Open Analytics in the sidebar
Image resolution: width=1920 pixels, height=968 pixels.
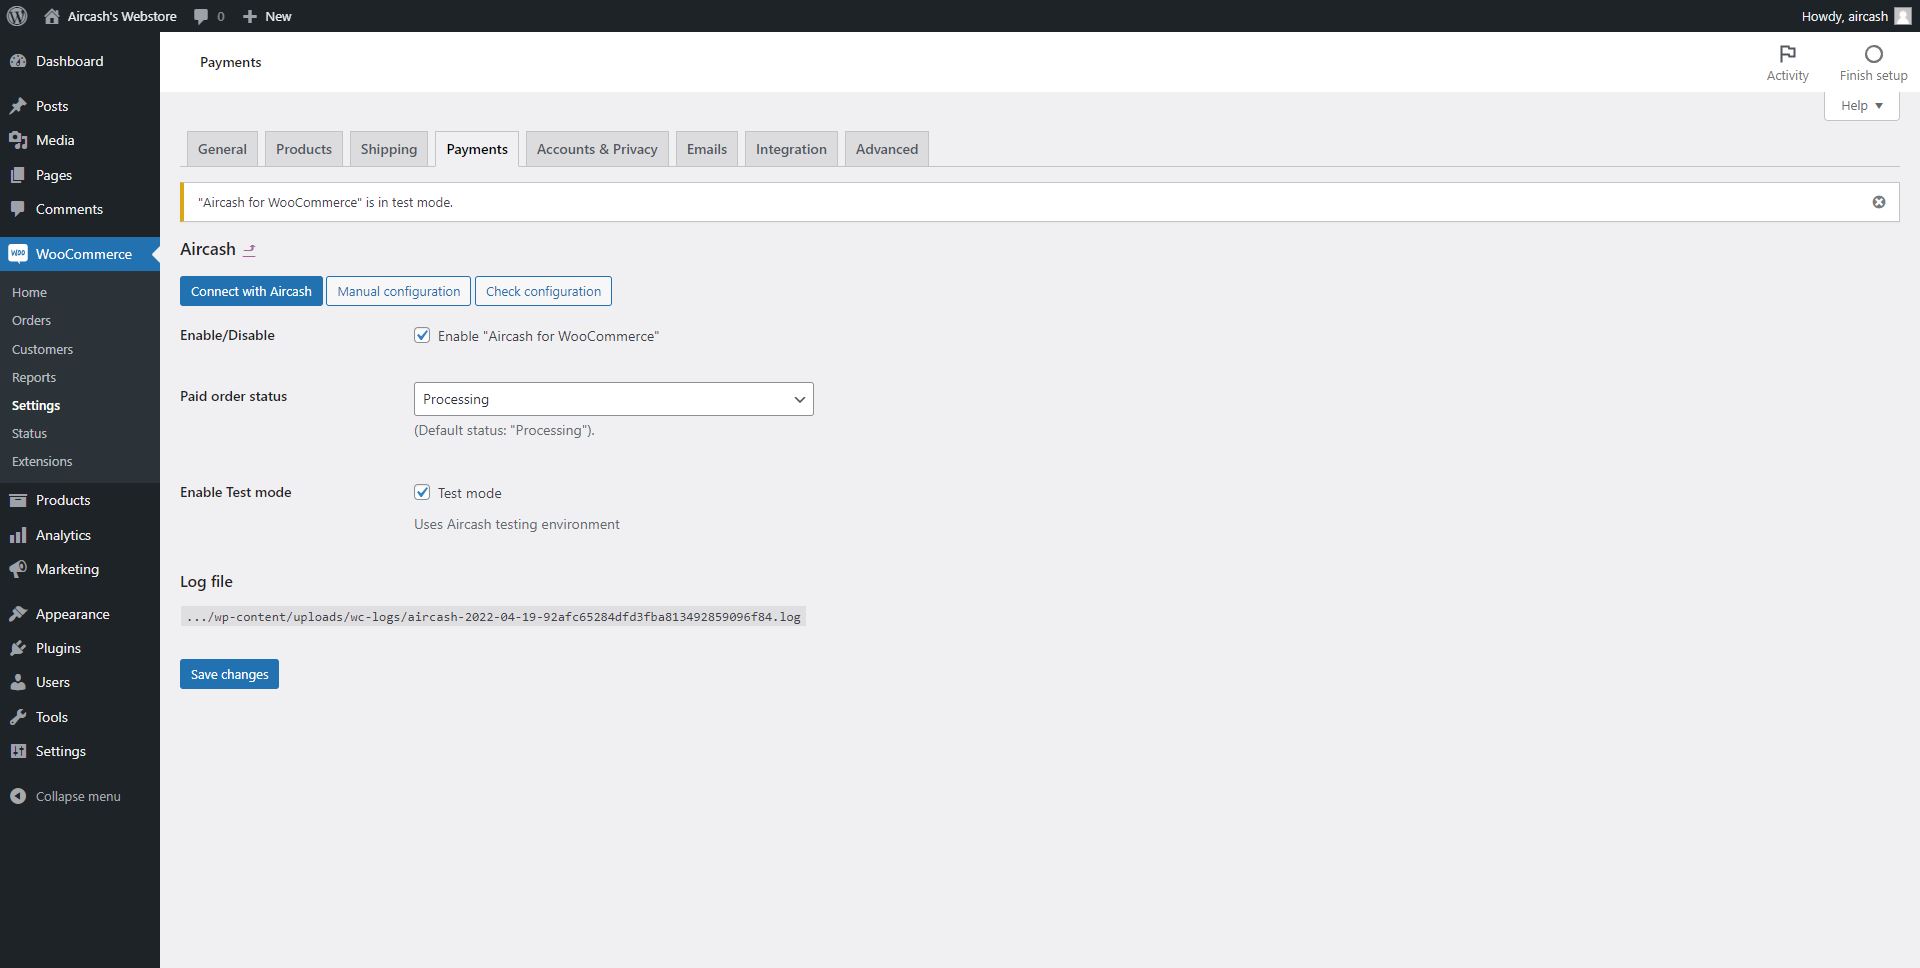coord(80,535)
